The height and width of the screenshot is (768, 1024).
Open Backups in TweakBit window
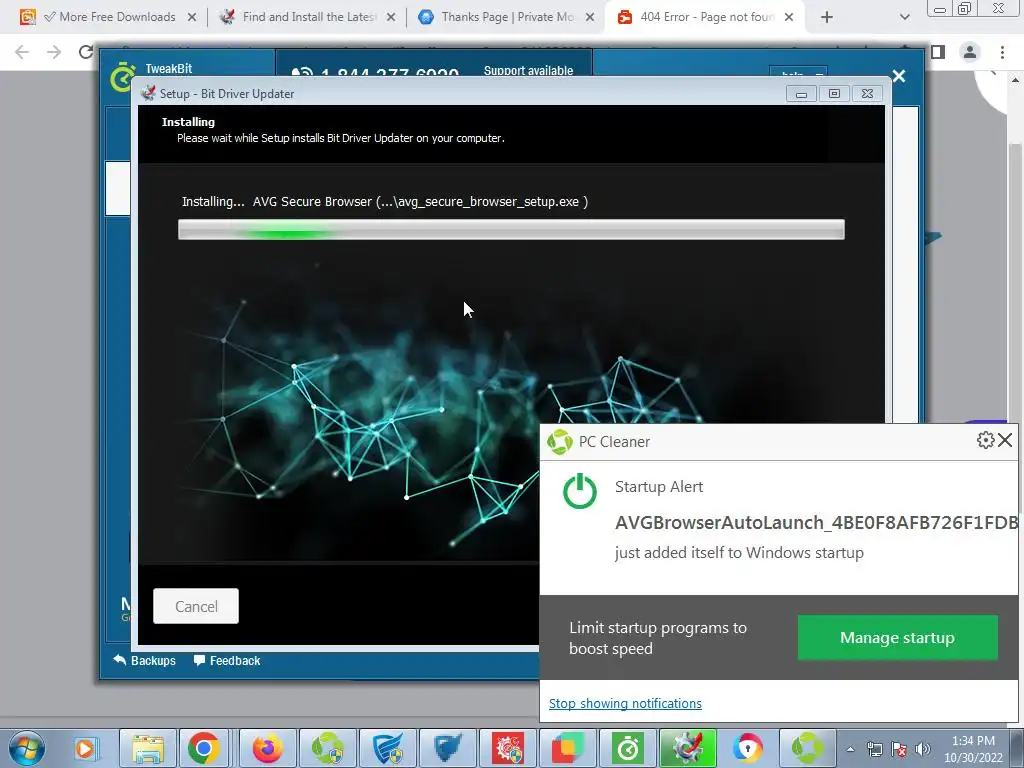click(144, 660)
